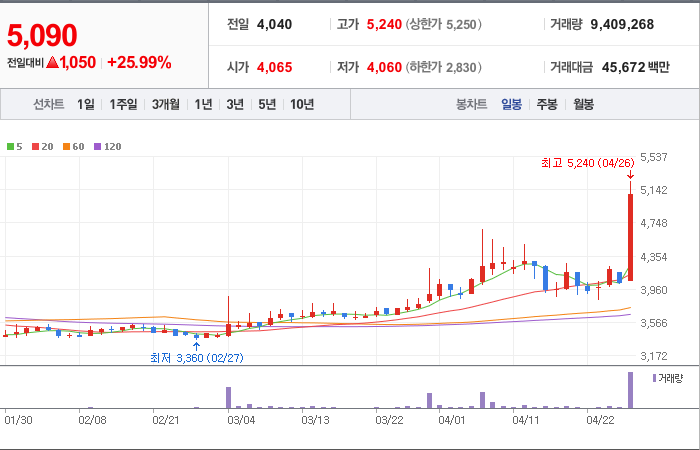Click the 5,537 price axis label

654,157
